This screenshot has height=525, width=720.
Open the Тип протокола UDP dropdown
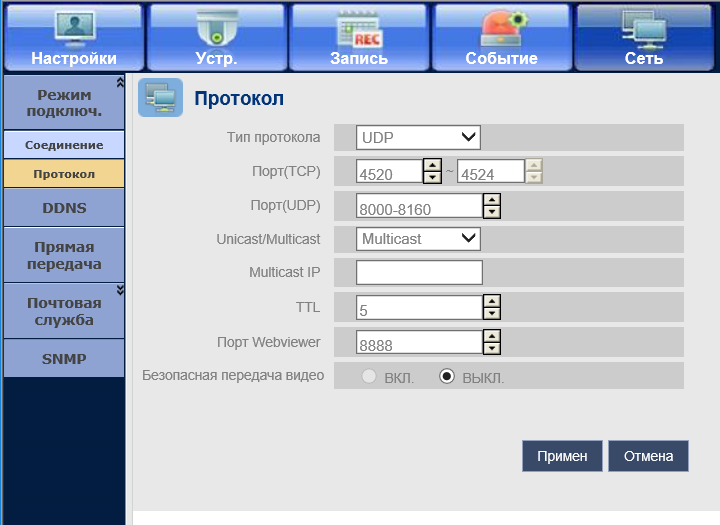tap(419, 137)
